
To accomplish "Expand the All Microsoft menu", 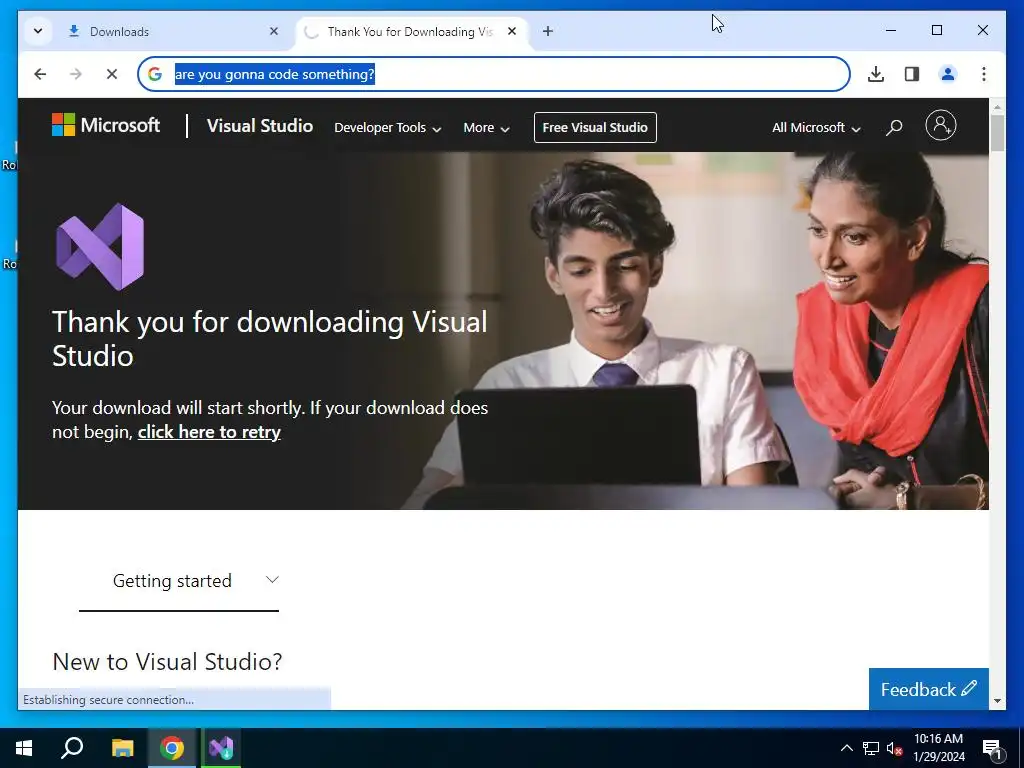I will (816, 128).
